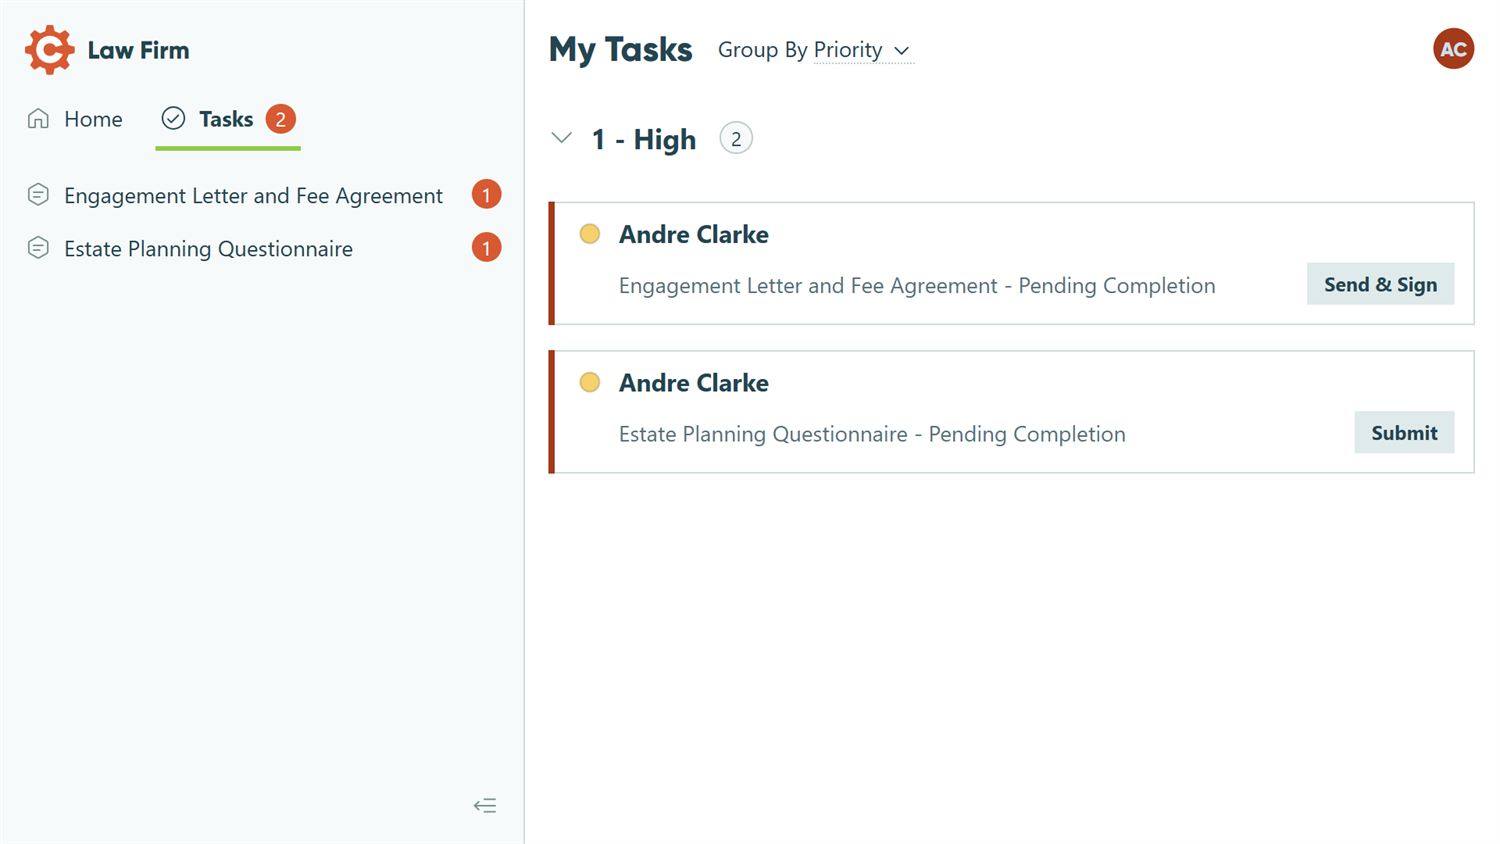Switch to the Tasks navigation tab
Image resolution: width=1500 pixels, height=844 pixels.
coord(225,117)
